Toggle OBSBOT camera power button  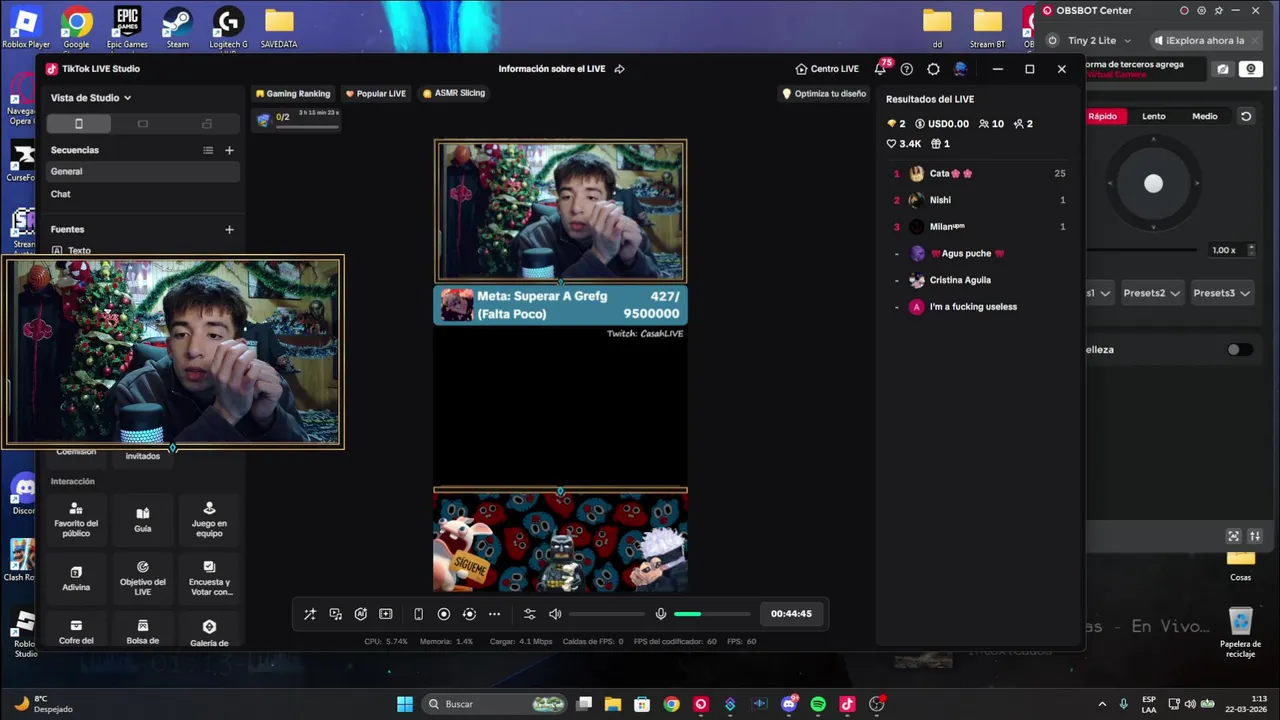pos(1052,41)
